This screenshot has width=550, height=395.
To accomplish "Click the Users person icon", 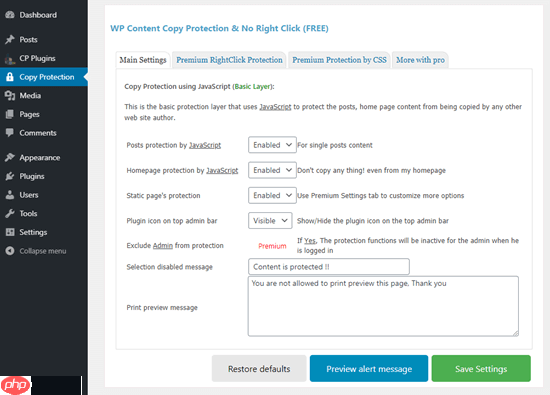I will click(x=10, y=195).
